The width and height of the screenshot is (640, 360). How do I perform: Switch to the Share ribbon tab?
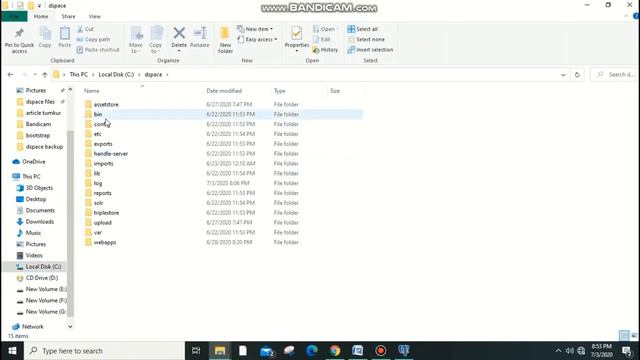[x=68, y=16]
